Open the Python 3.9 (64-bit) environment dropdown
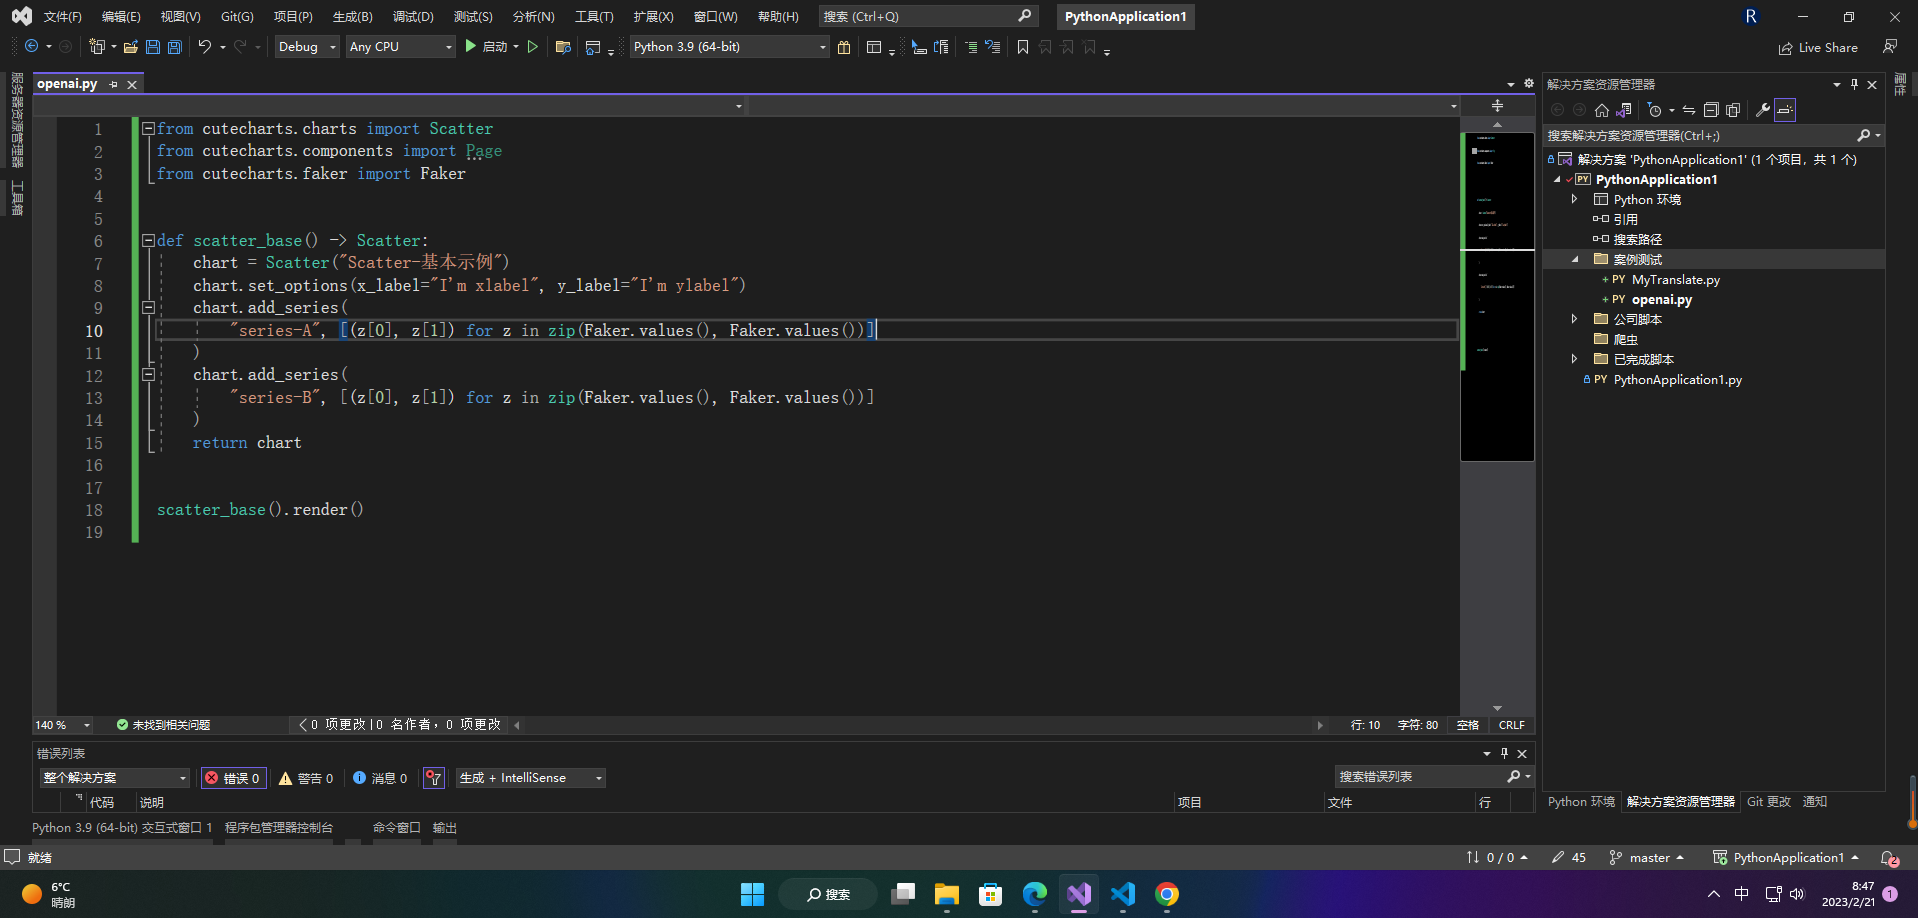1918x918 pixels. (x=730, y=47)
